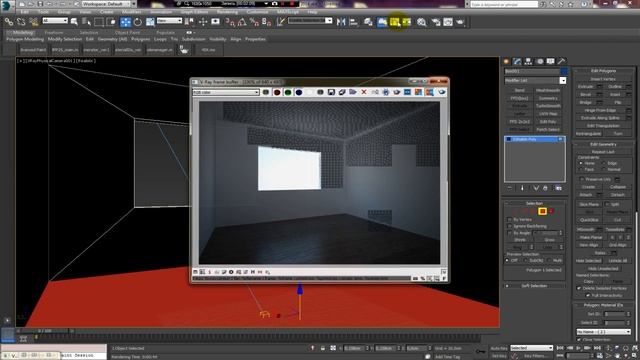The width and height of the screenshot is (640, 360).
Task: Select Element sub-object level icon
Action: click(x=551, y=211)
